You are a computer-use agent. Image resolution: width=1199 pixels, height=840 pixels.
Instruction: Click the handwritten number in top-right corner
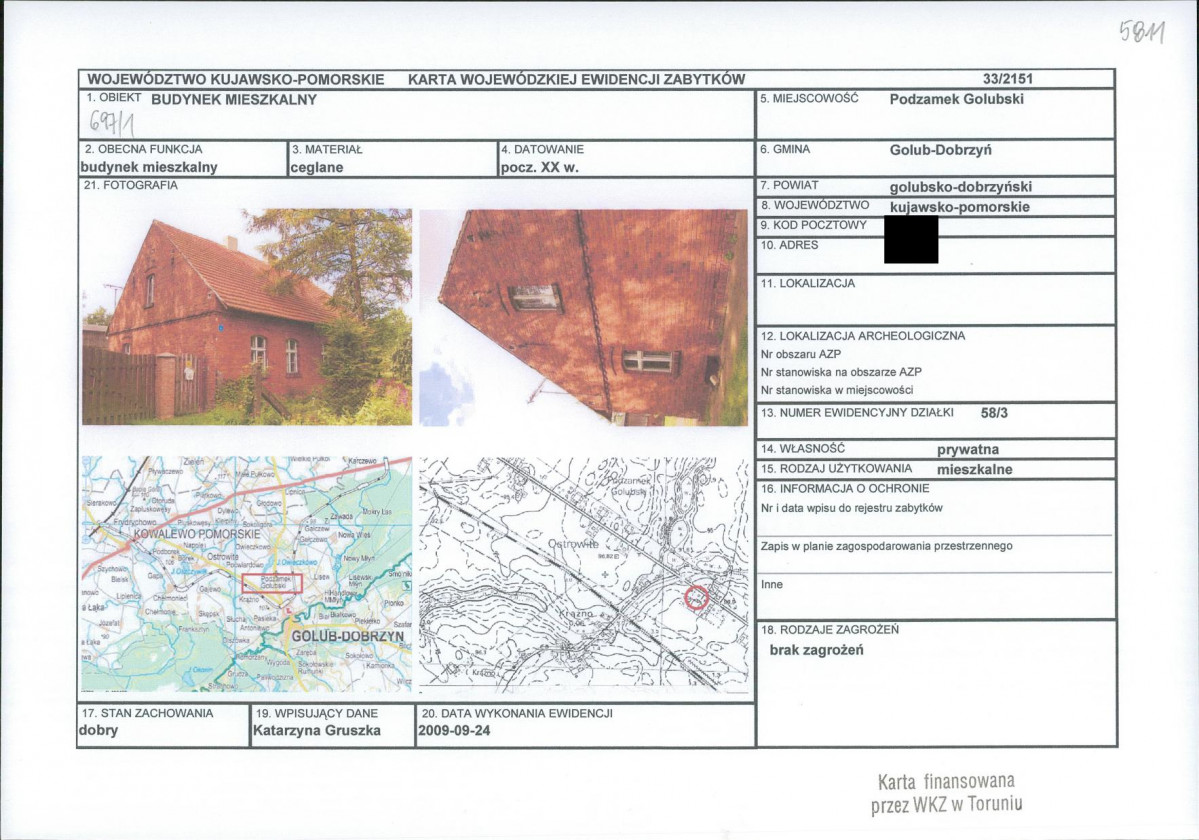coord(1142,31)
